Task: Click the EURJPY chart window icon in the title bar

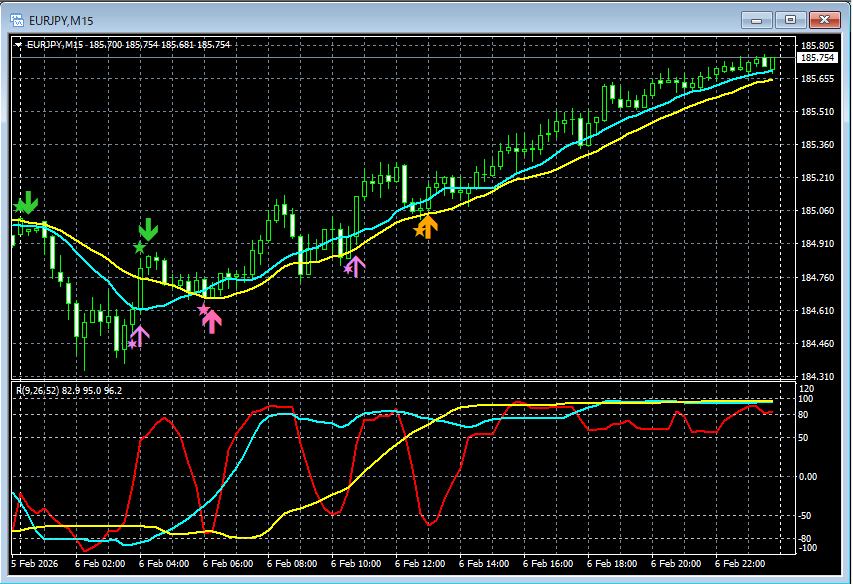Action: click(x=17, y=21)
